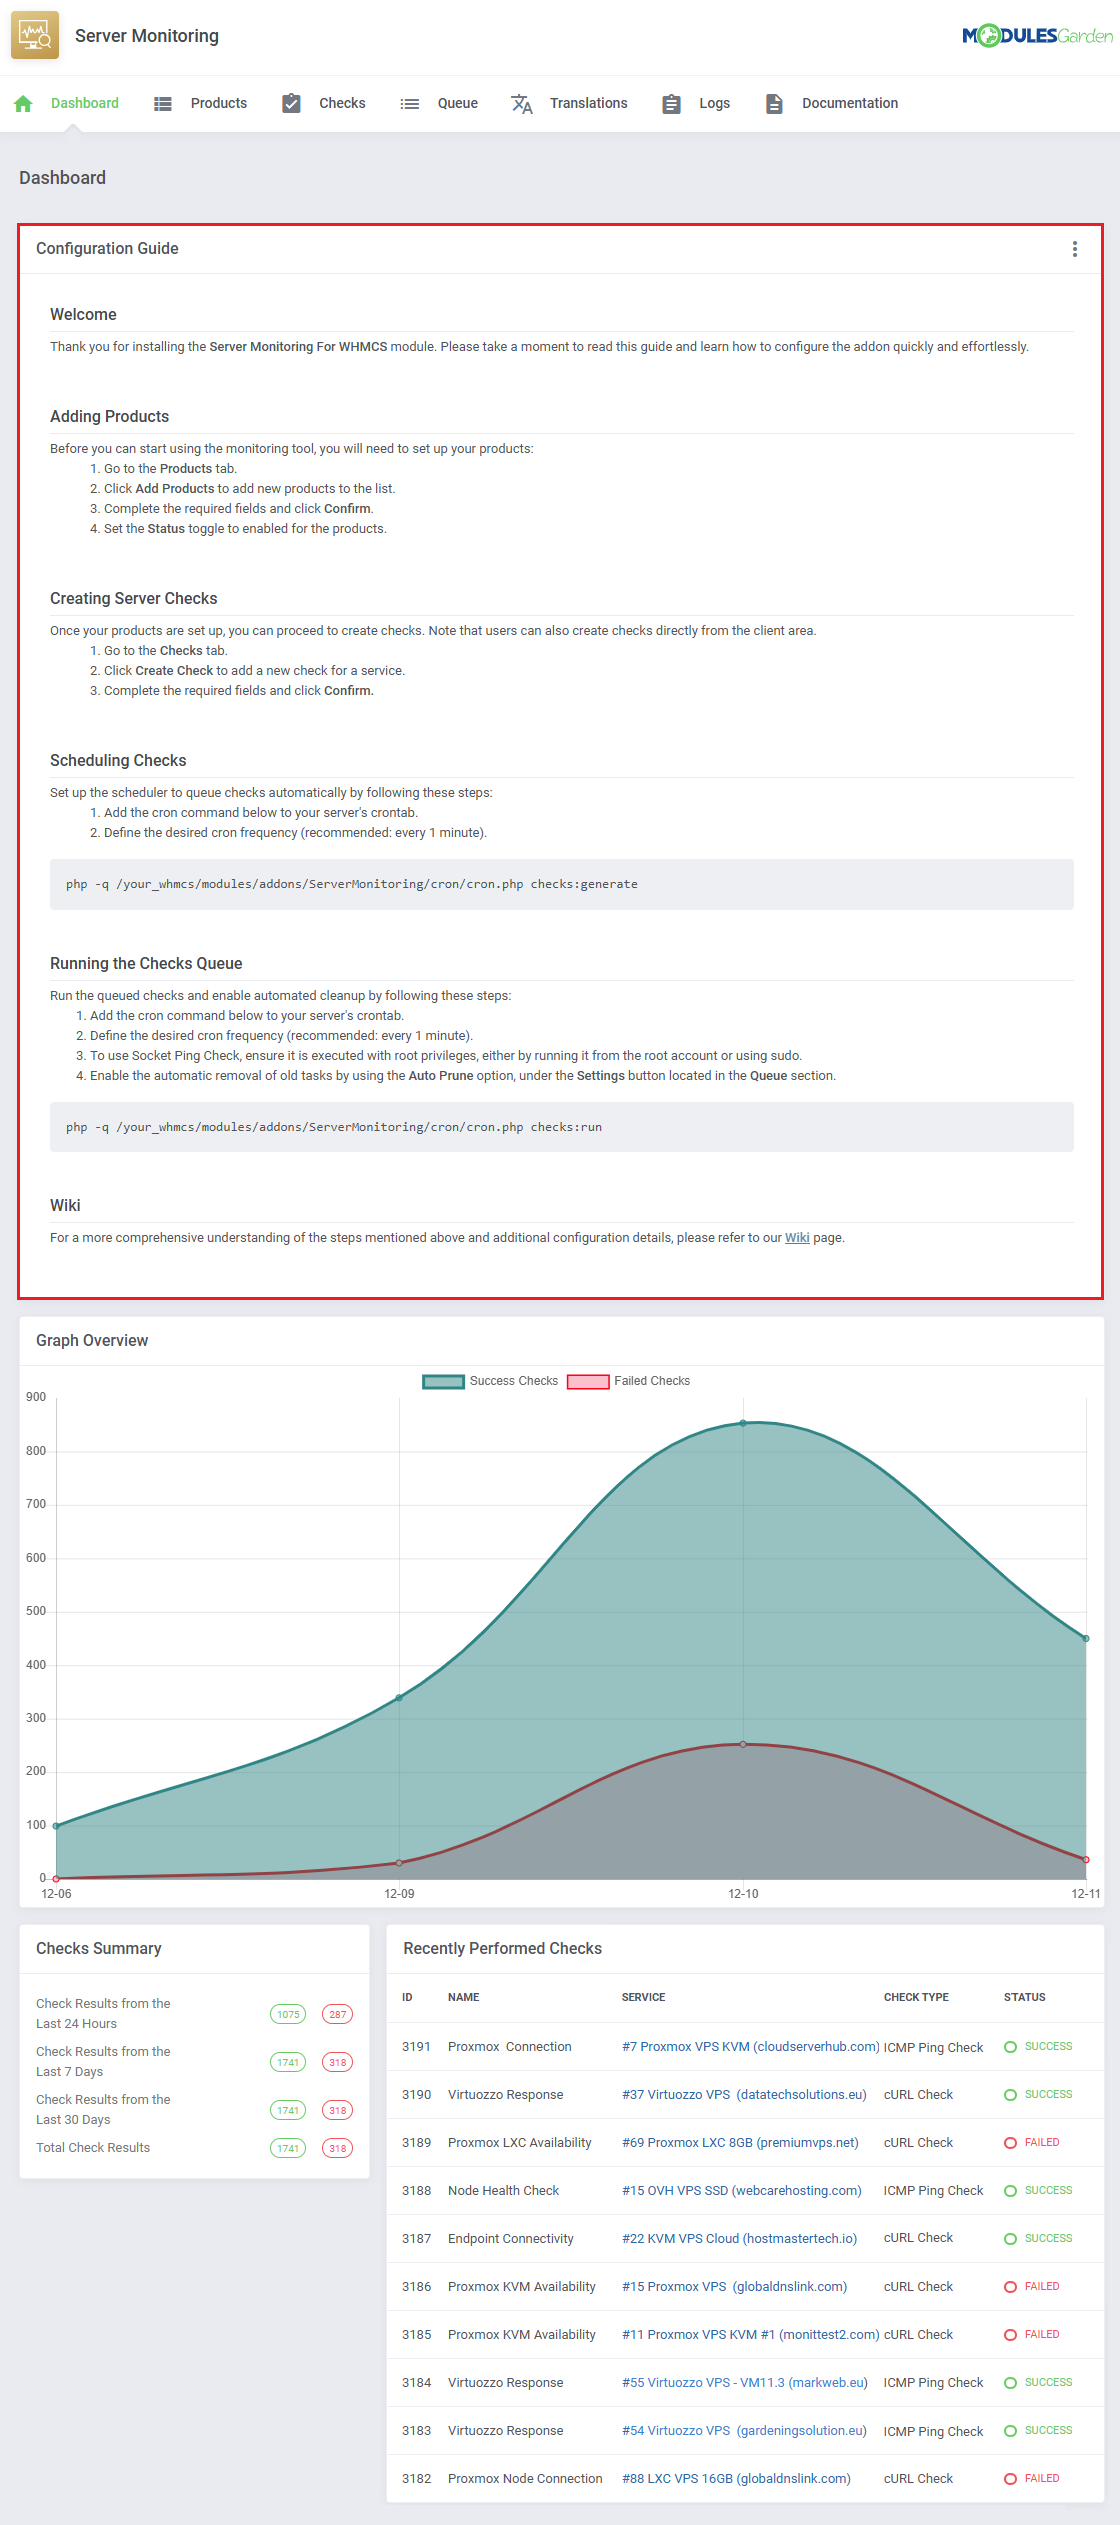Click the 1741 badge for Total Check Results
Viewport: 1120px width, 2525px height.
(x=288, y=2148)
